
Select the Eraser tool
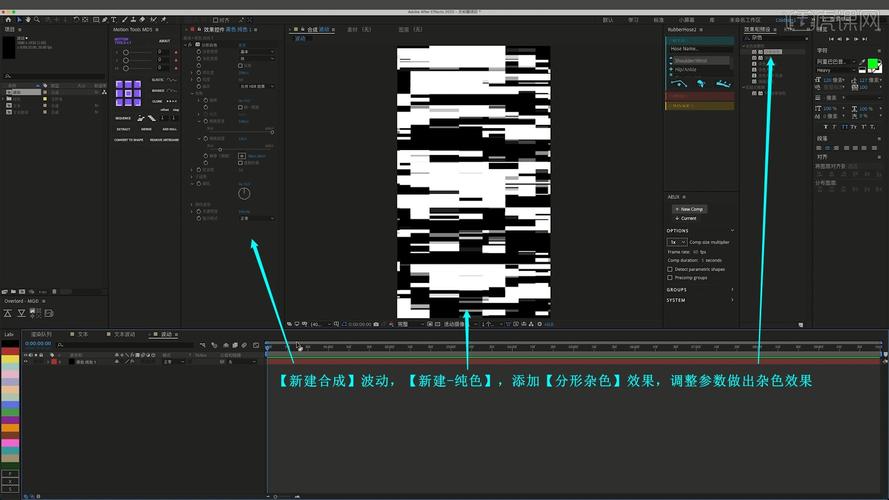tap(142, 20)
